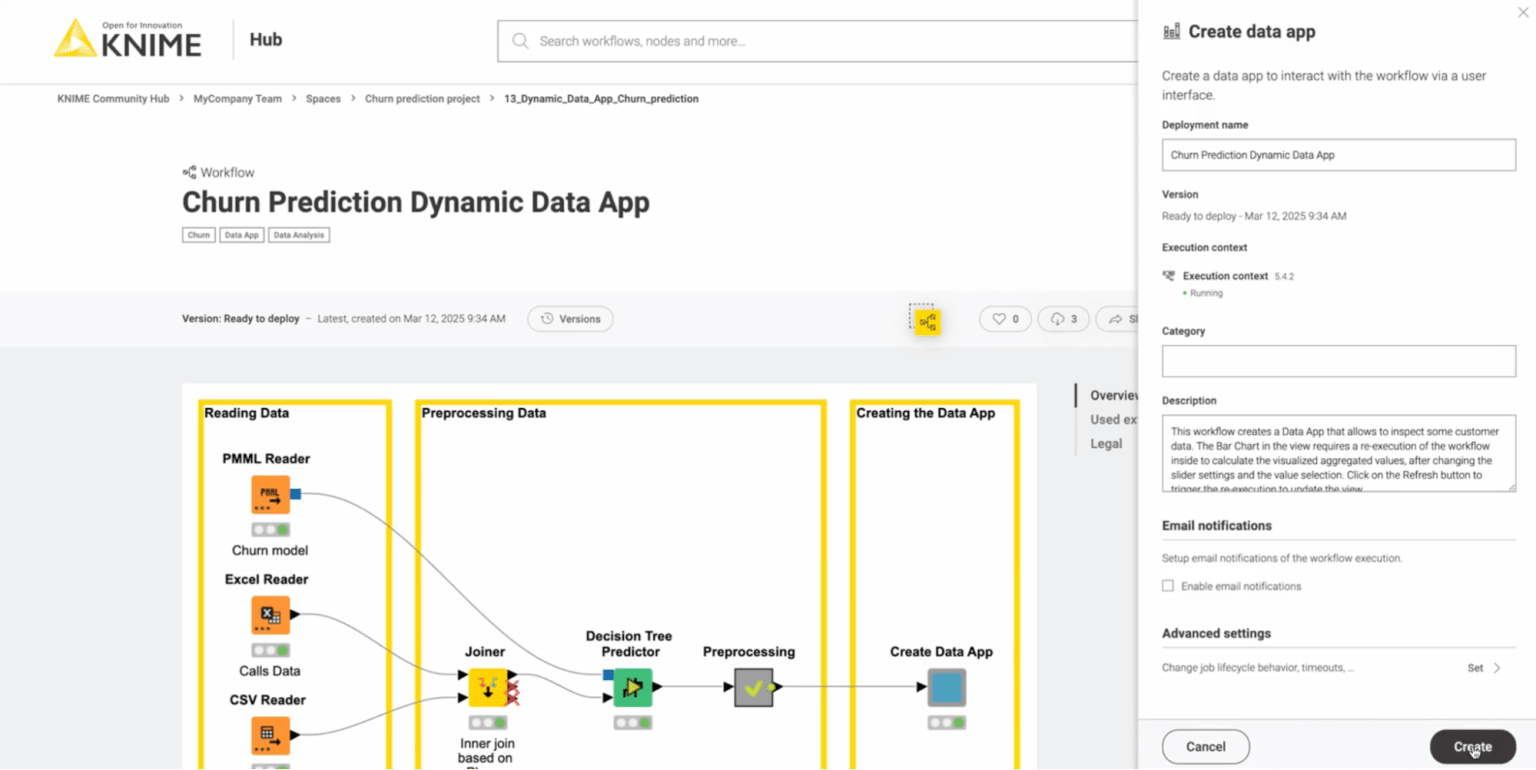Close the Create data app panel
This screenshot has height=770, width=1536.
coord(1523,12)
